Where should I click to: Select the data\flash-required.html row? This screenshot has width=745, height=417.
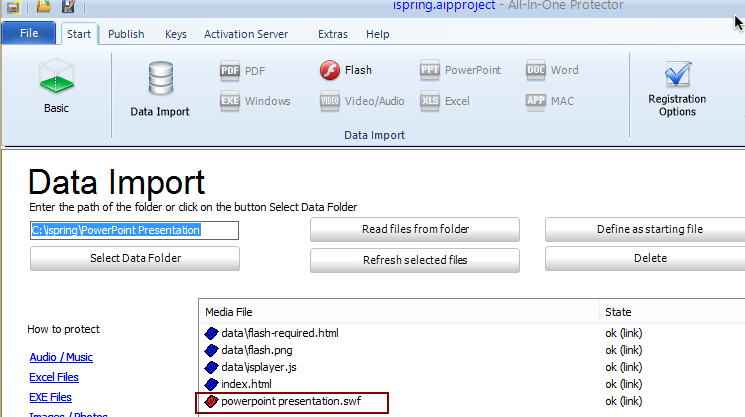coord(472,333)
